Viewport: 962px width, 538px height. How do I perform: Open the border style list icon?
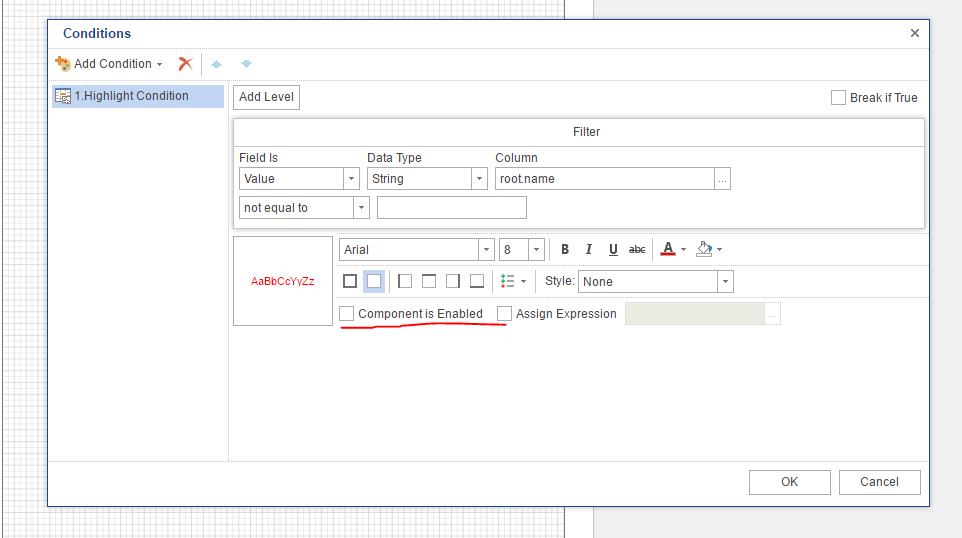pos(513,282)
